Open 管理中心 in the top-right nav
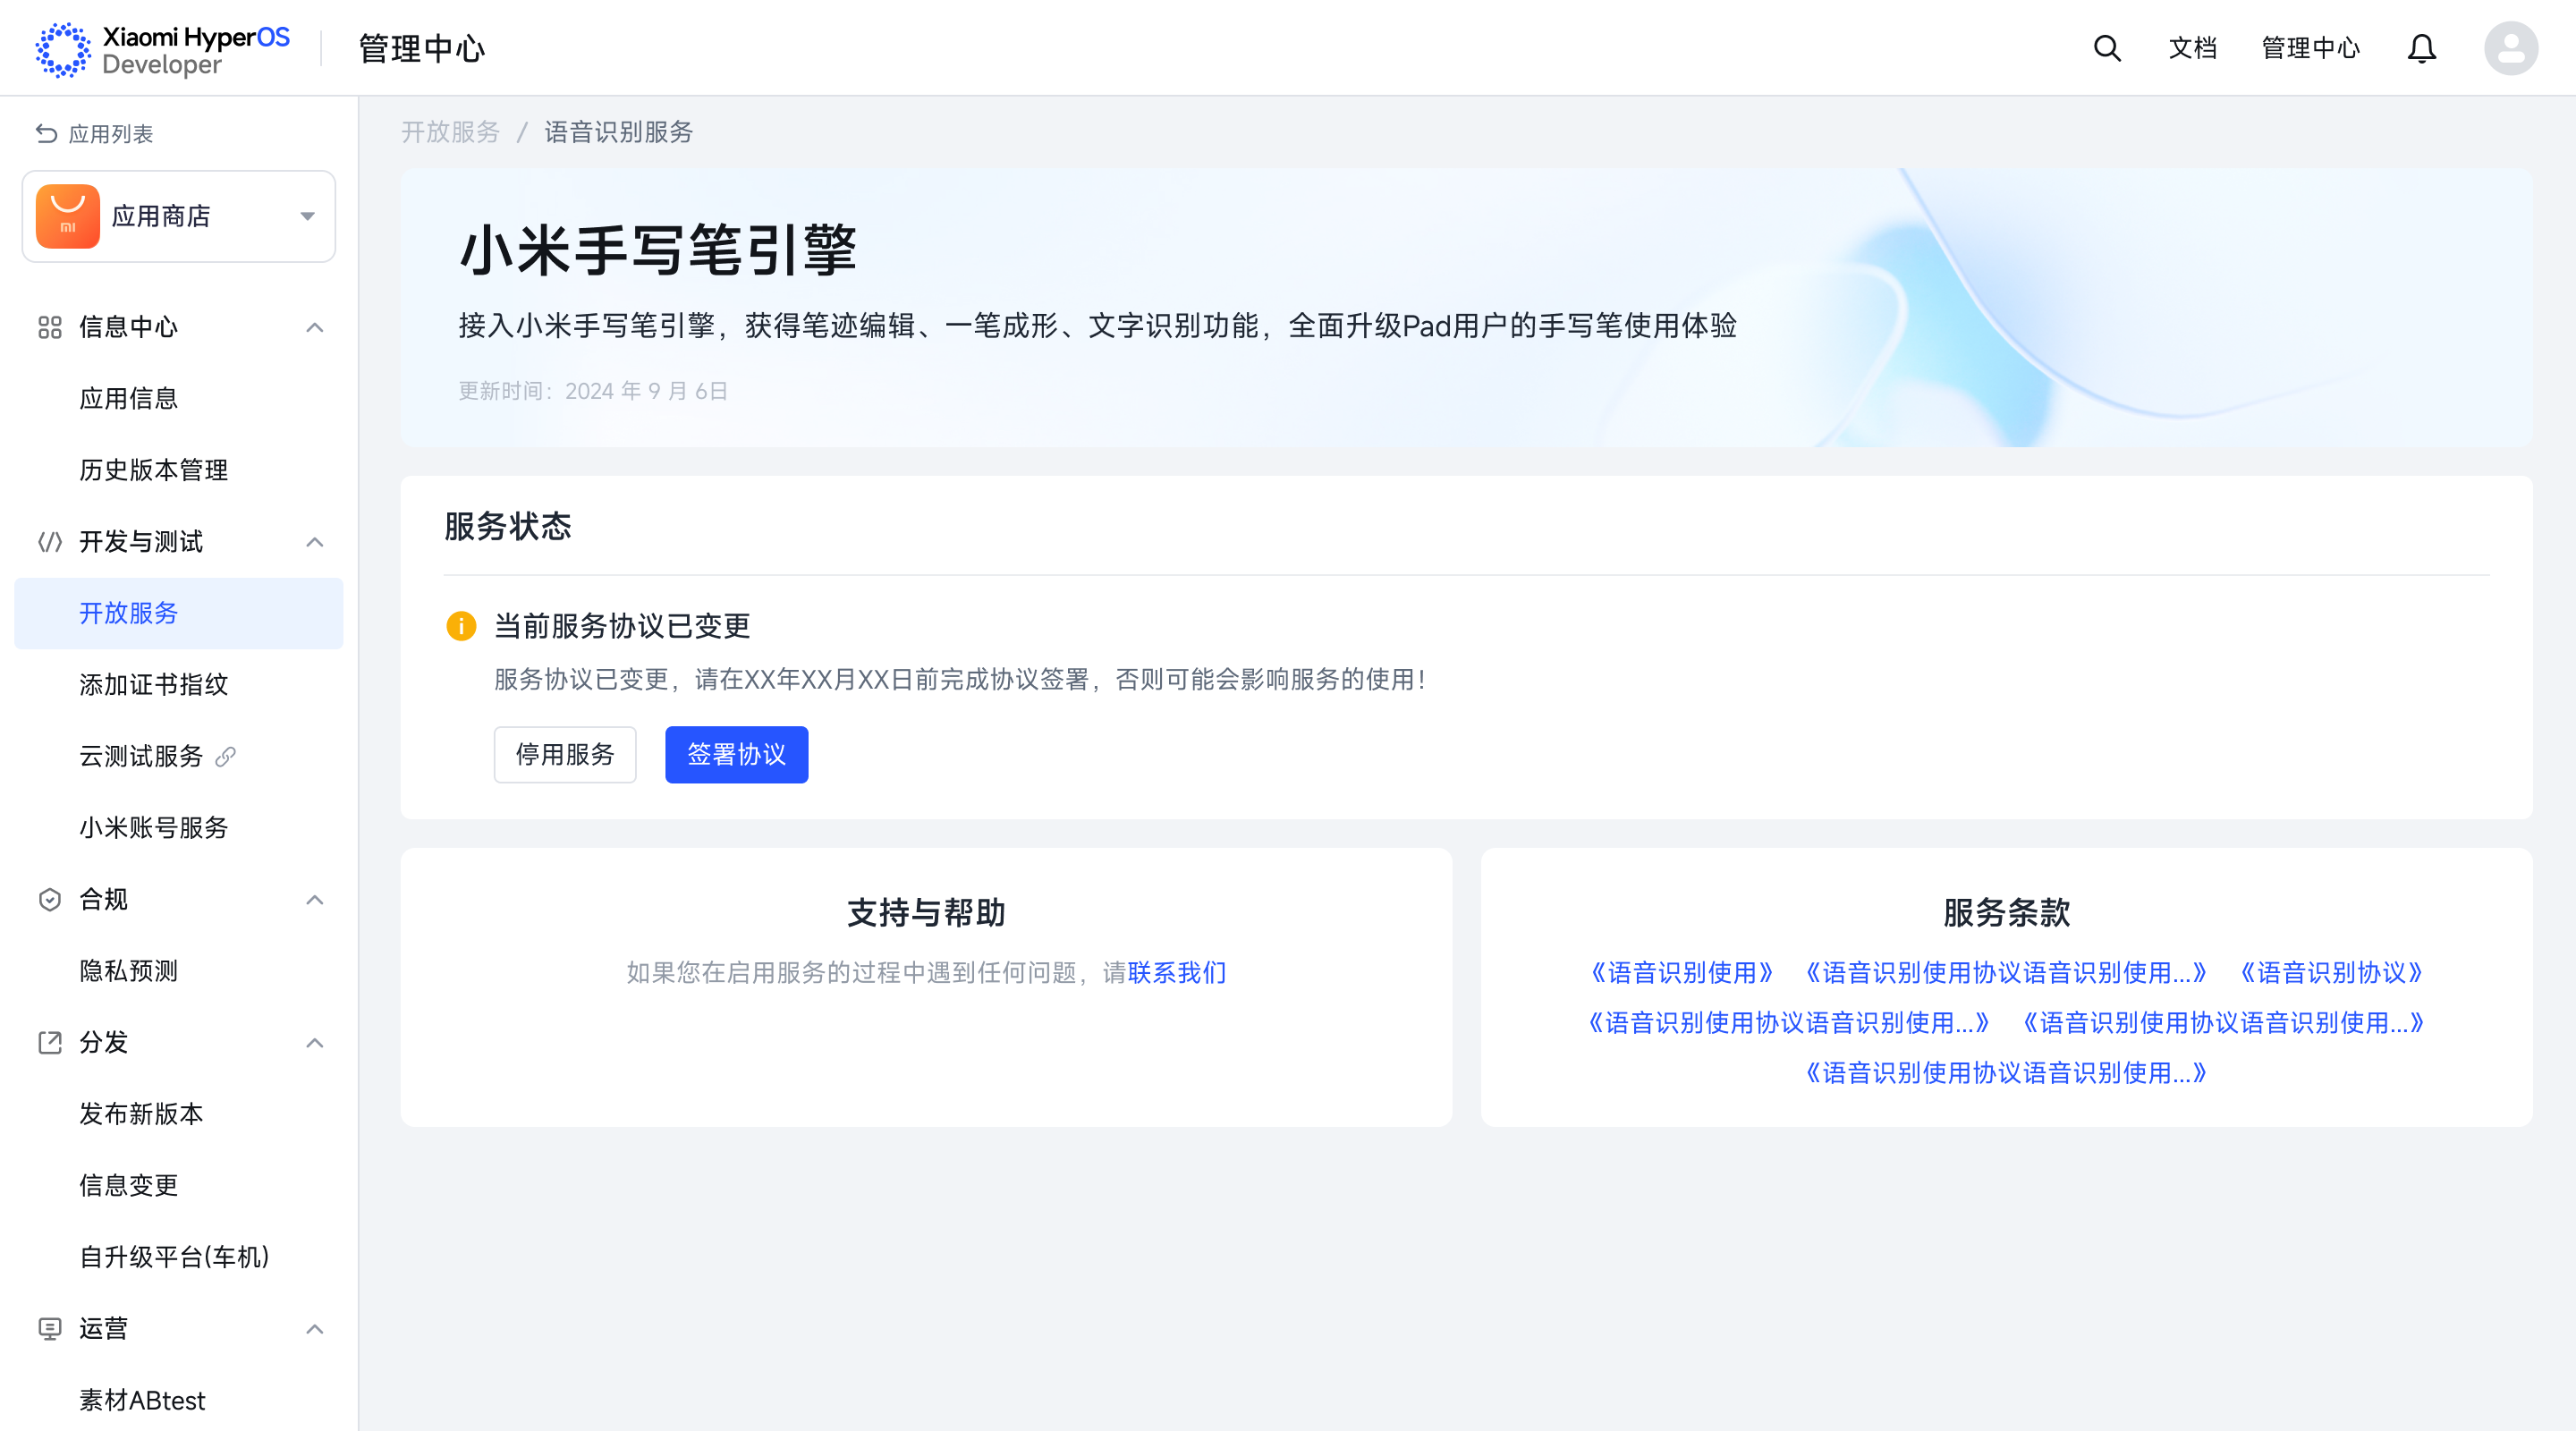The height and width of the screenshot is (1431, 2576). pyautogui.click(x=2310, y=48)
